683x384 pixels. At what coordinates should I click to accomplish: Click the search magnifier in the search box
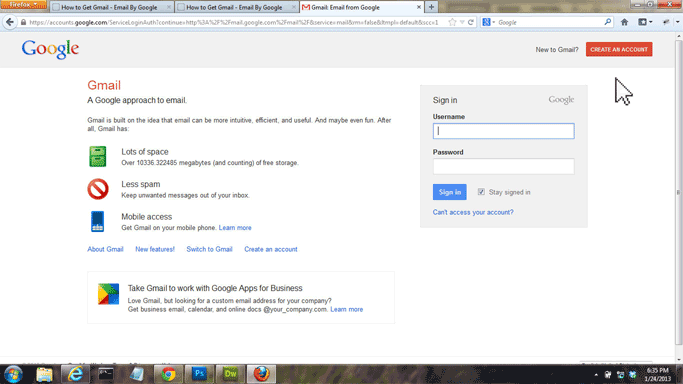608,22
